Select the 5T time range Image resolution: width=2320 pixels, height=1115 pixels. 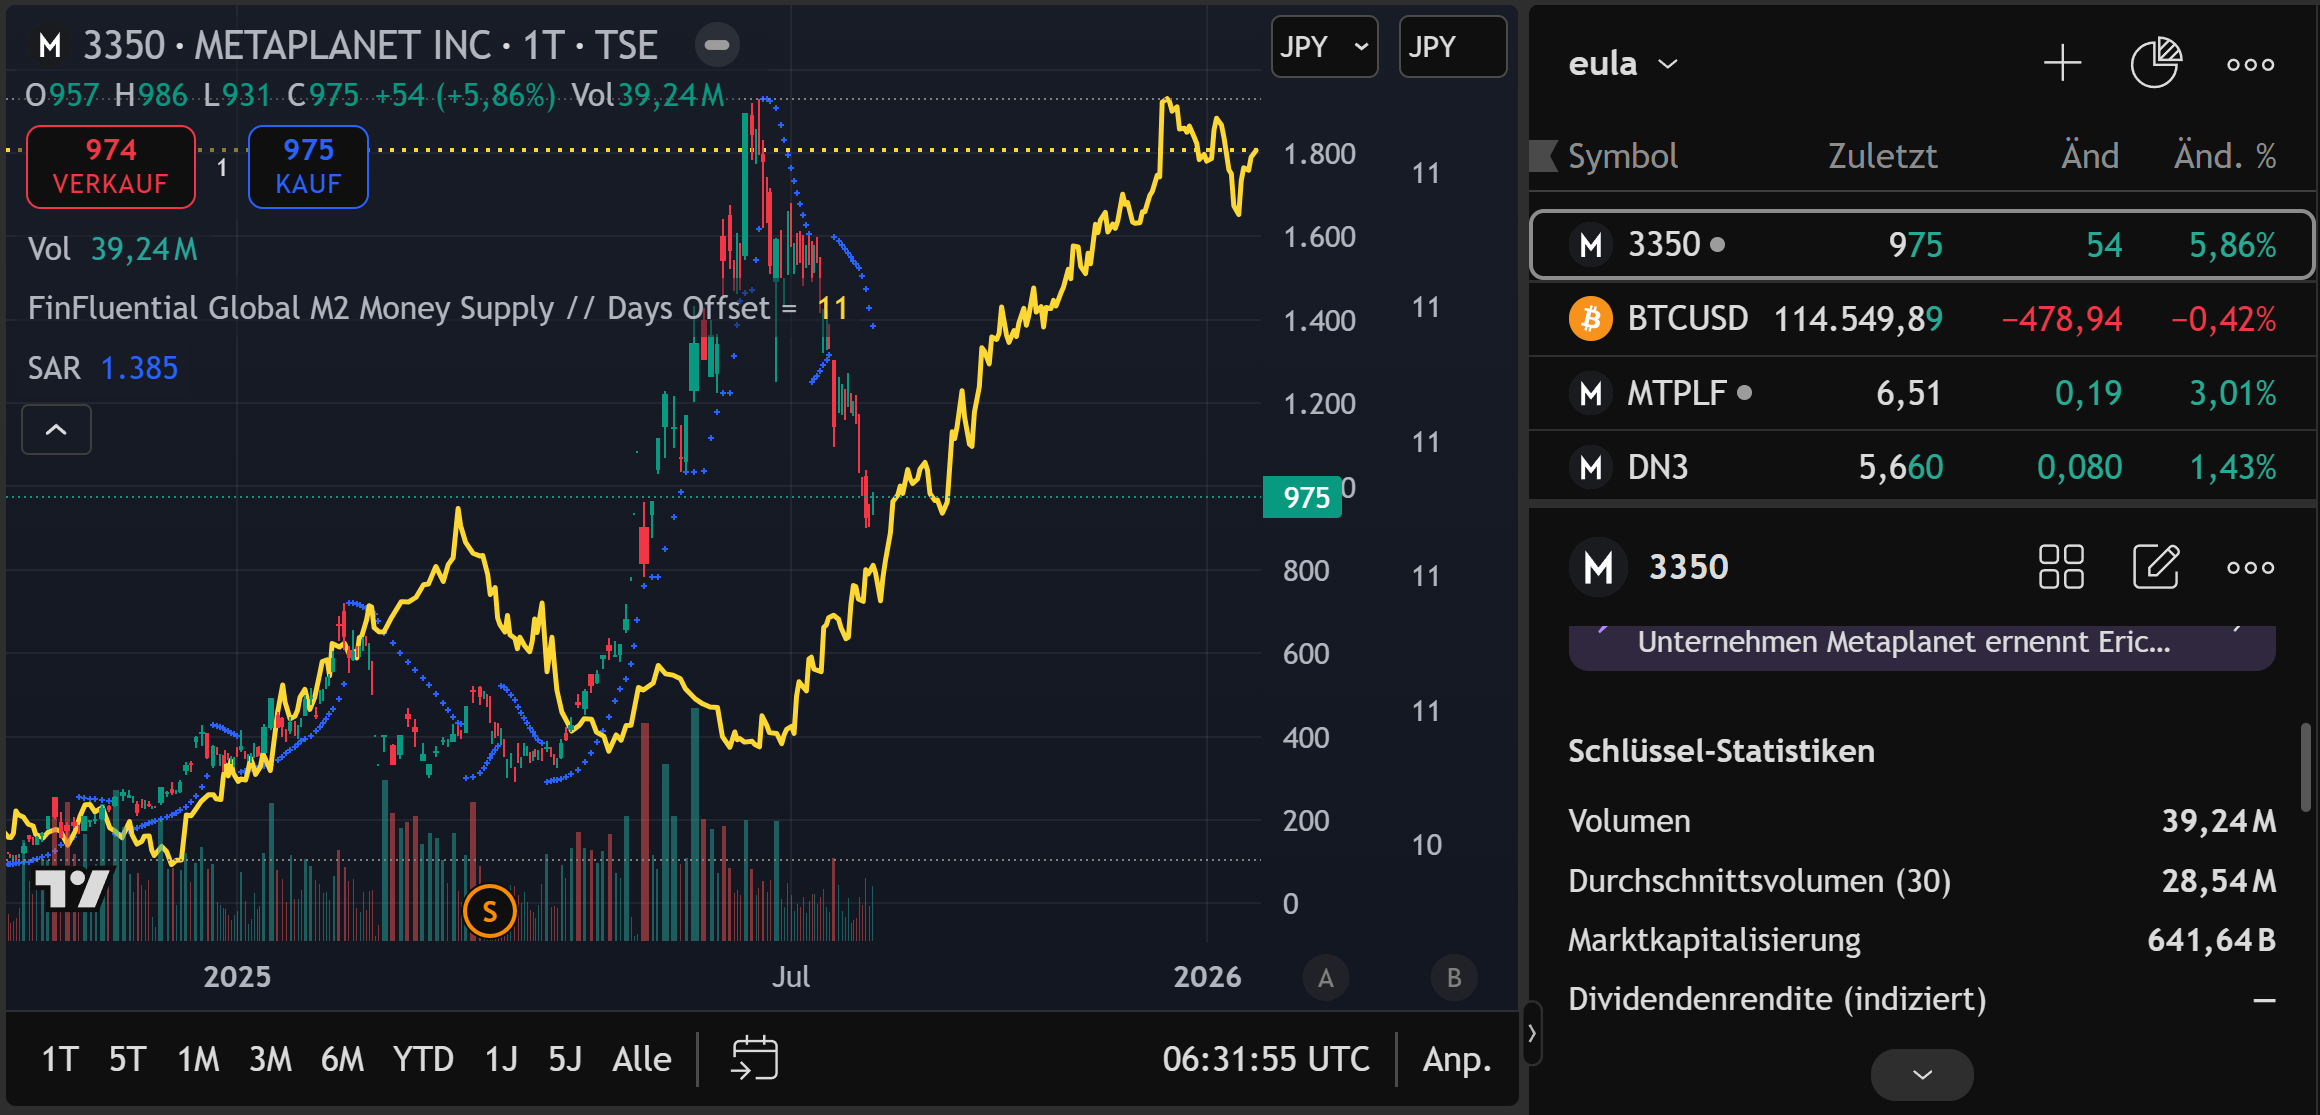coord(127,1059)
